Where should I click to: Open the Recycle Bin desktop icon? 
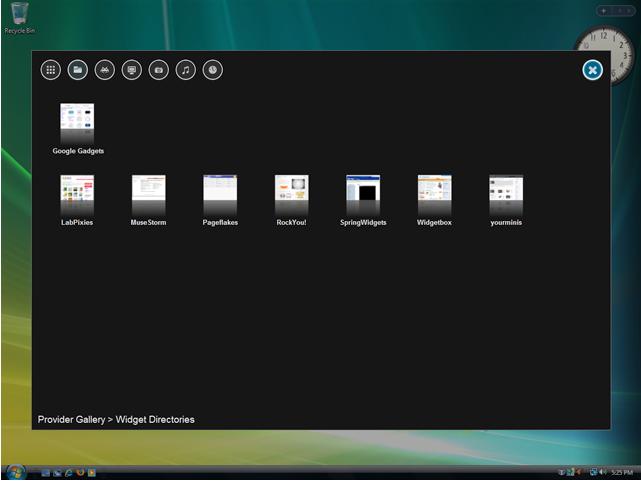pos(19,18)
